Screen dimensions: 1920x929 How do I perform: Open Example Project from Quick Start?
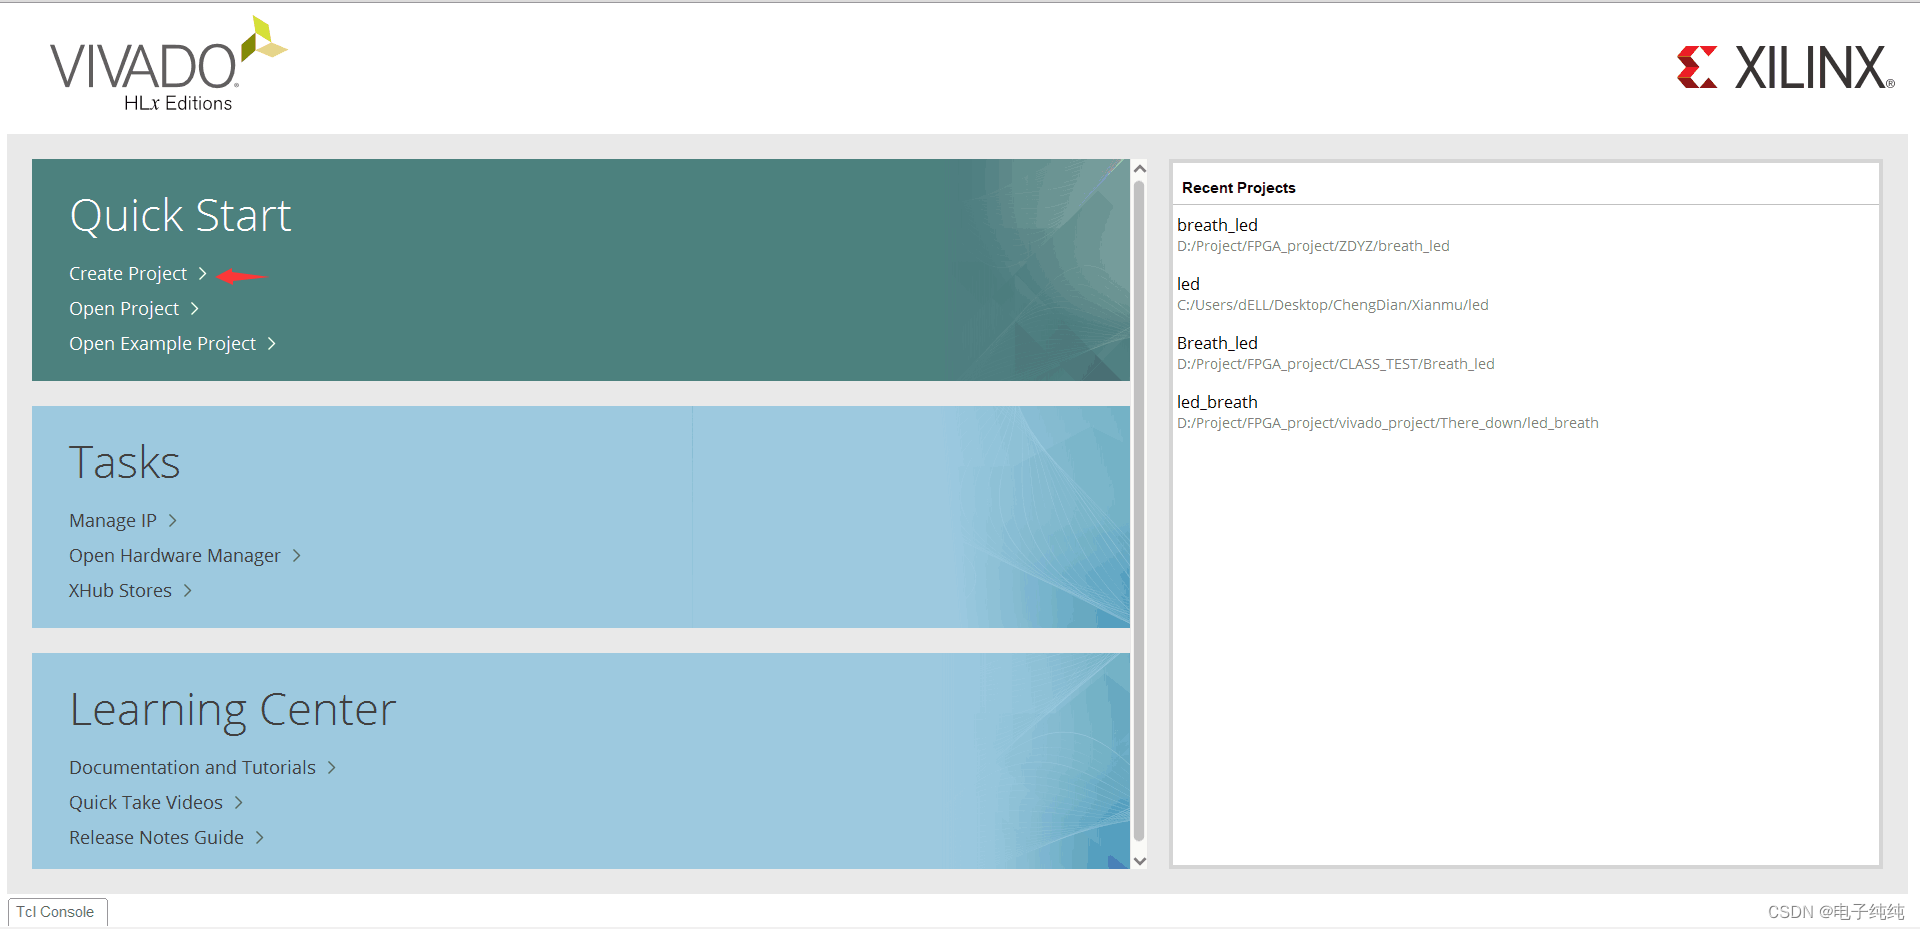click(162, 344)
